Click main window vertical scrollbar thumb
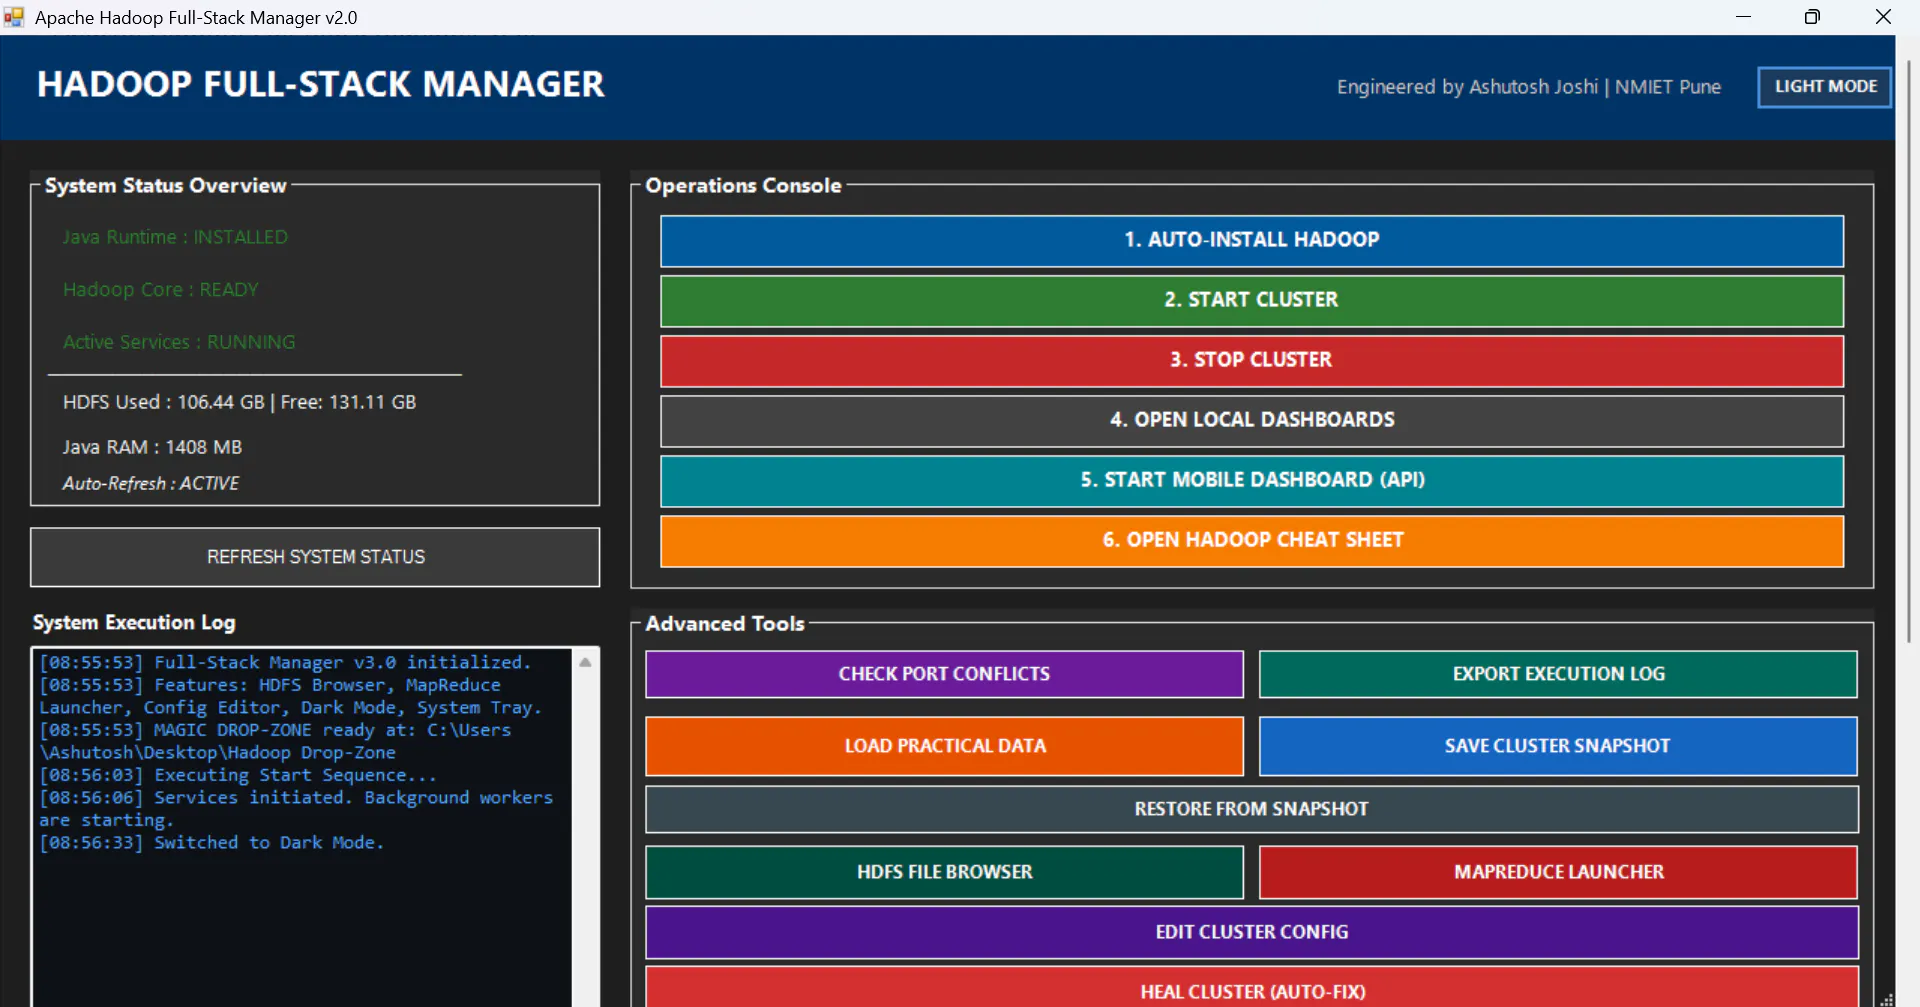Screen dimensions: 1920x1007 click(x=1908, y=350)
